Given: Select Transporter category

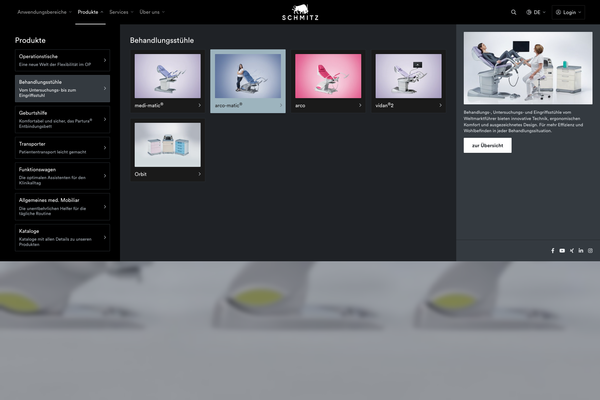Looking at the screenshot, I should pos(62,148).
